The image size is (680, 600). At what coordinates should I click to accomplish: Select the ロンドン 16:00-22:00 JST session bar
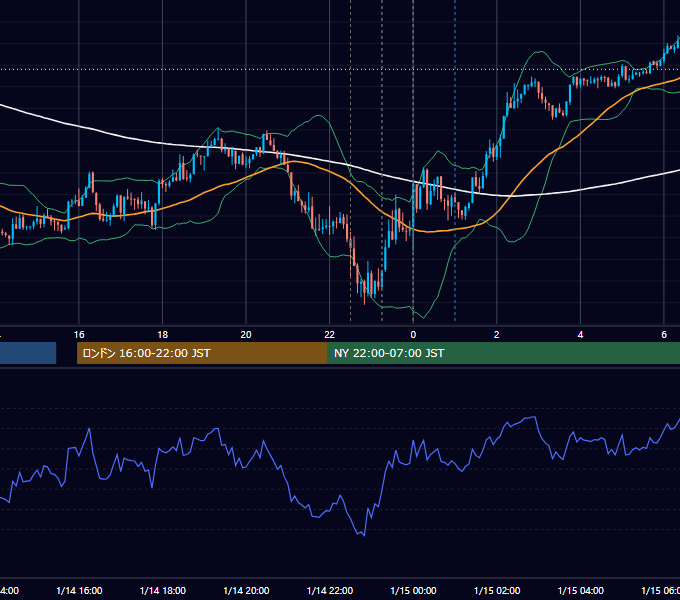tap(202, 353)
